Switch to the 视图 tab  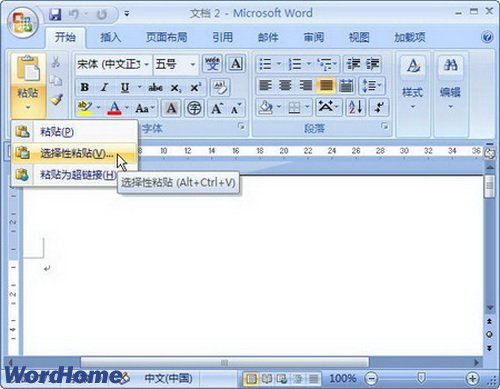pyautogui.click(x=359, y=37)
